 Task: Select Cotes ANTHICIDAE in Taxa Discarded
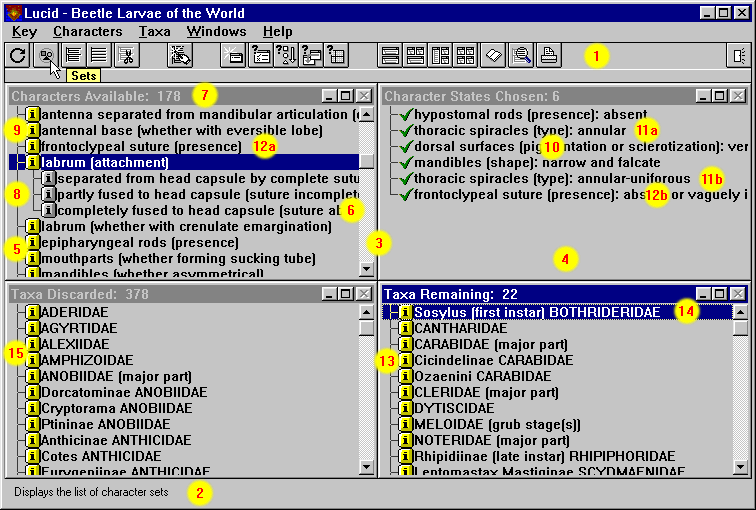click(x=101, y=456)
